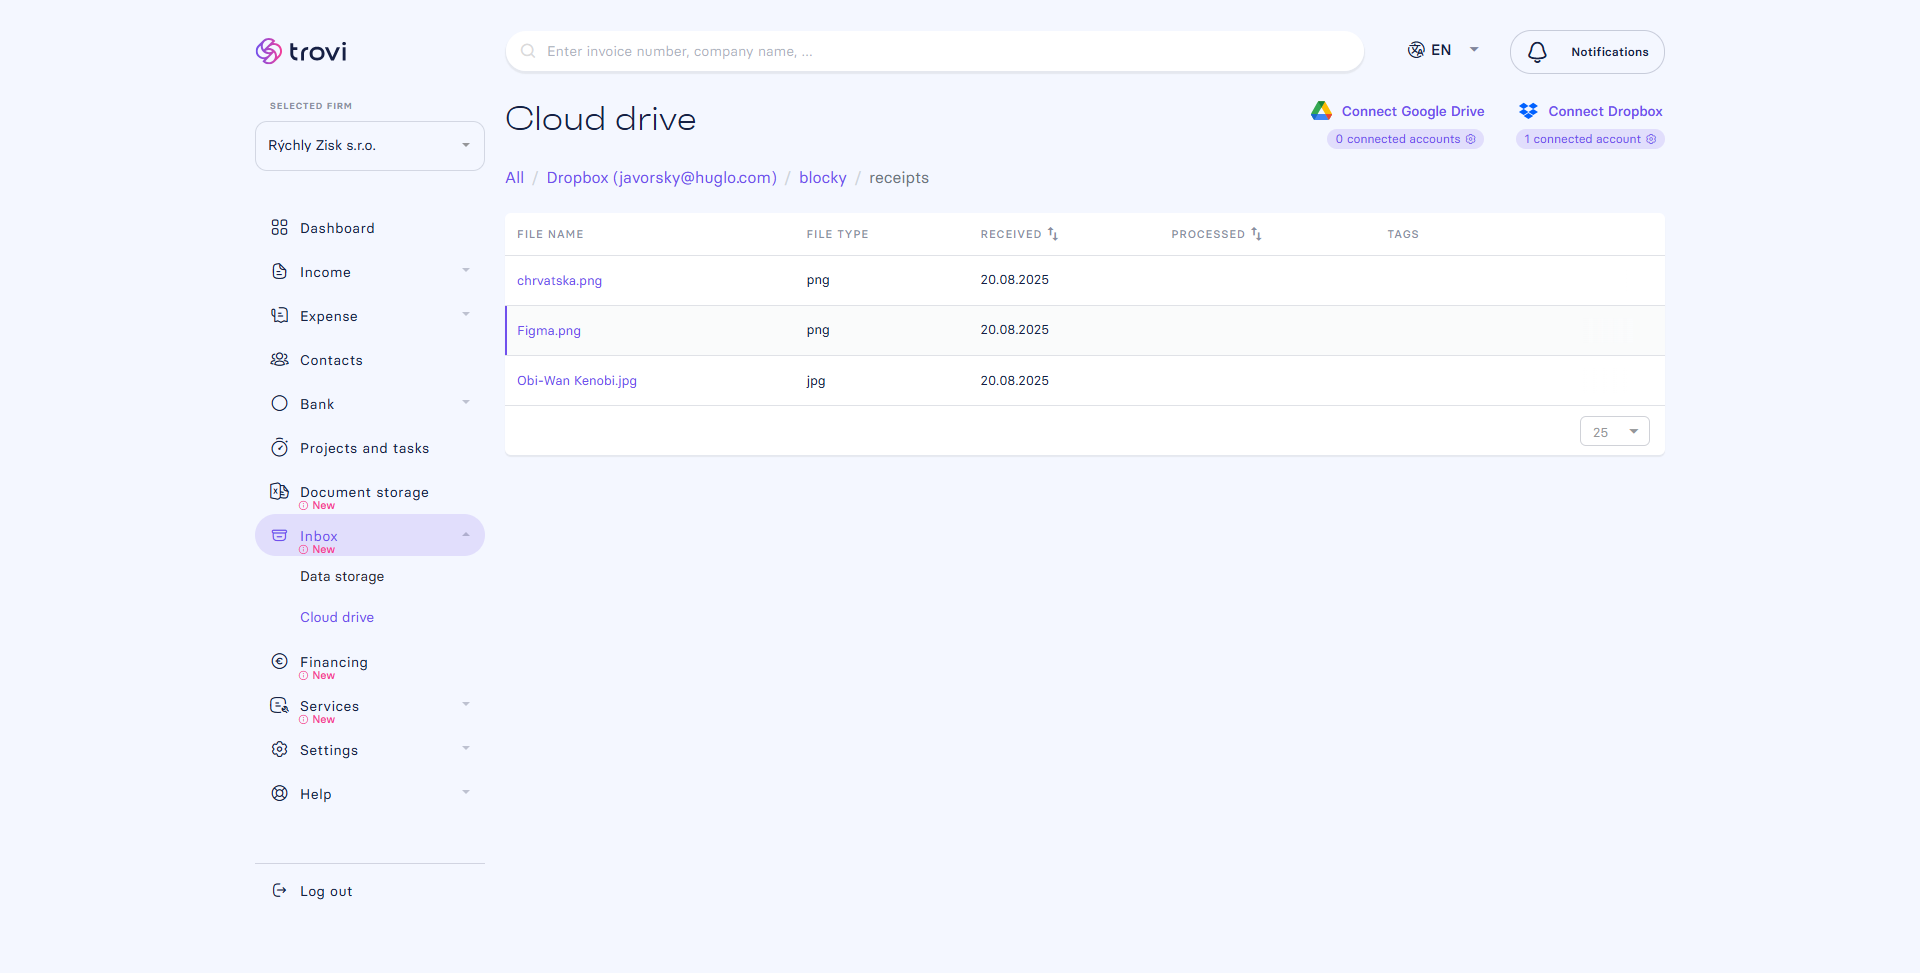Click the invoice search field
The height and width of the screenshot is (973, 1920).
tap(935, 51)
